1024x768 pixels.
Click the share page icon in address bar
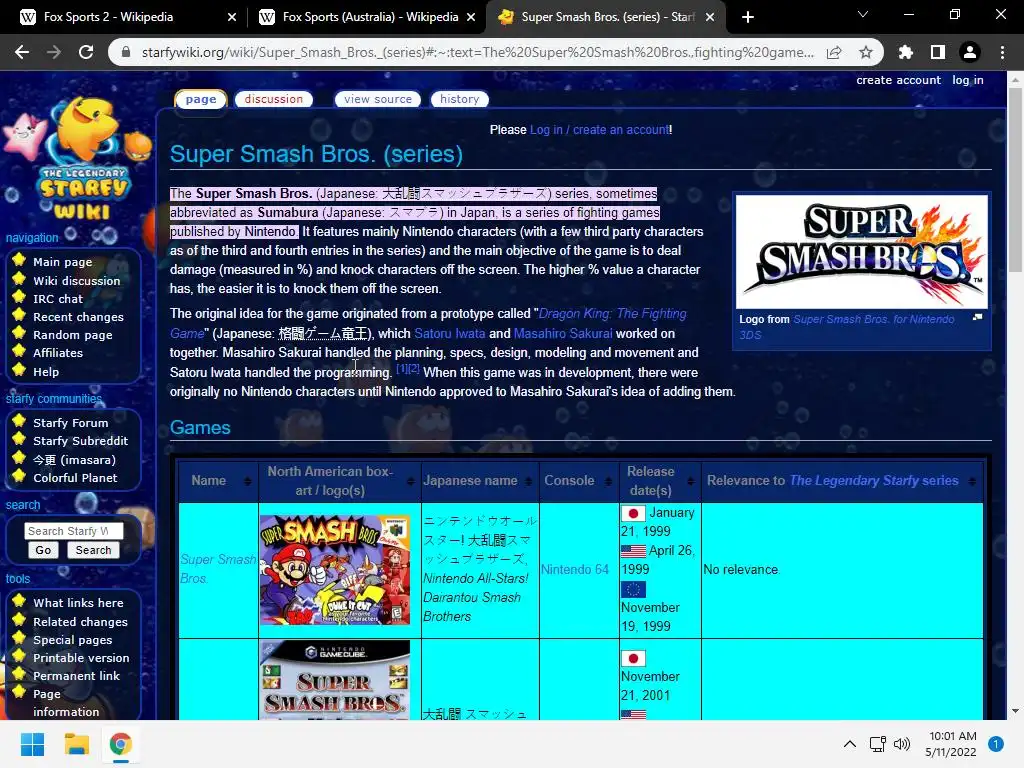(x=834, y=52)
